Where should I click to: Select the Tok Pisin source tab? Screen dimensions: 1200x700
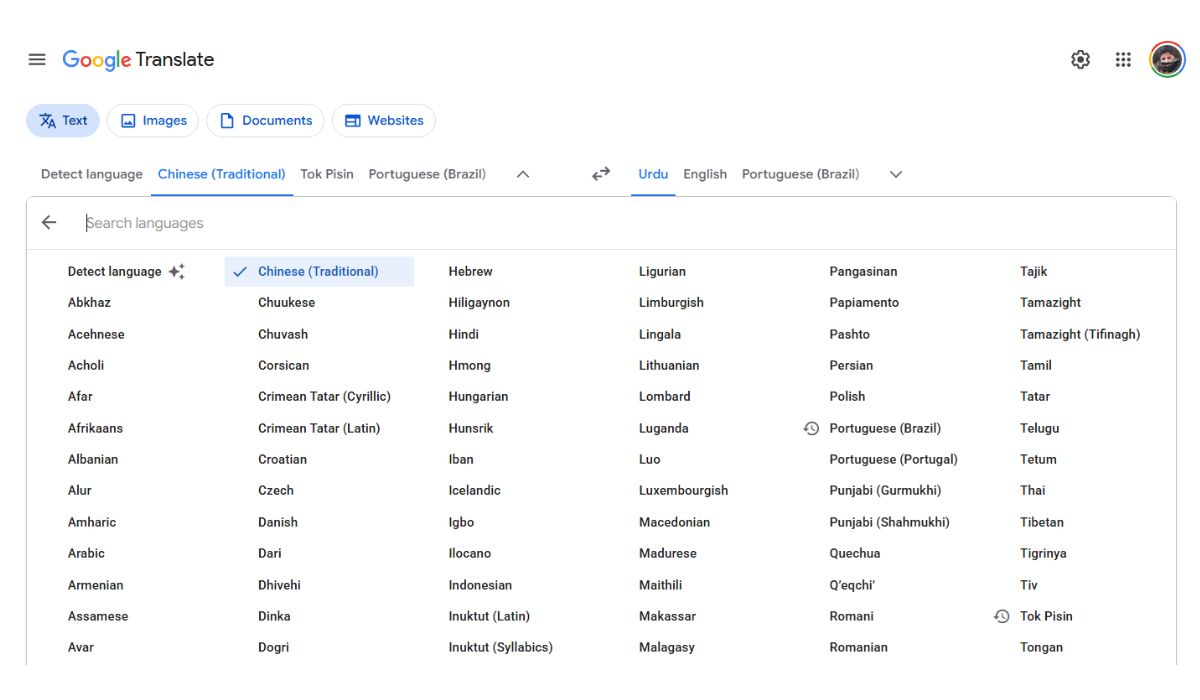327,174
